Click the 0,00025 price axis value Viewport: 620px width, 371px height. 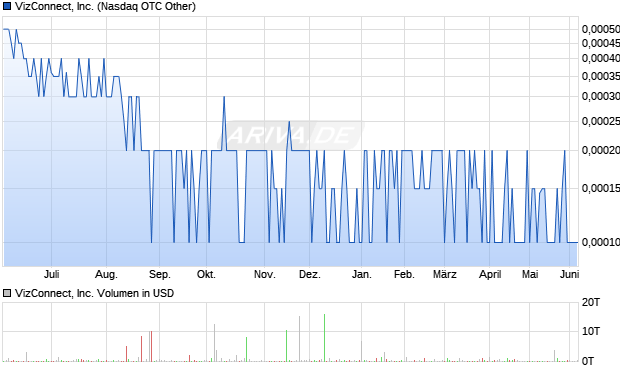click(601, 121)
